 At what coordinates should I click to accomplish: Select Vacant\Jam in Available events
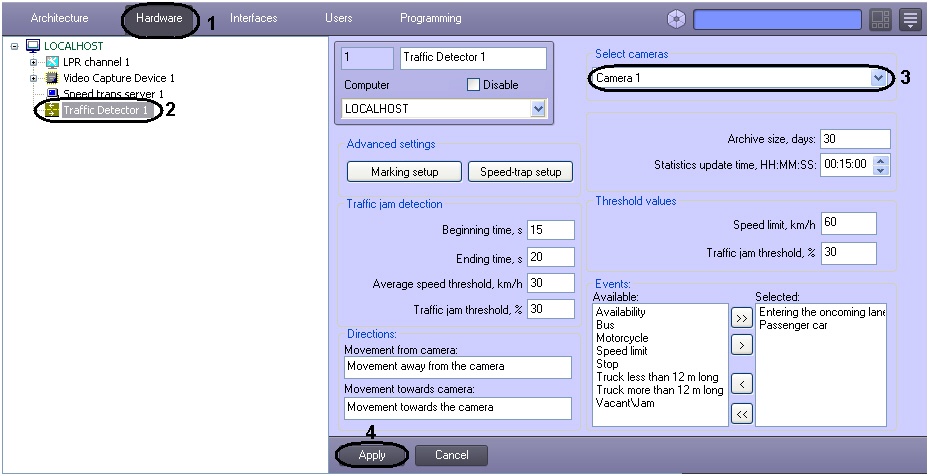625,403
